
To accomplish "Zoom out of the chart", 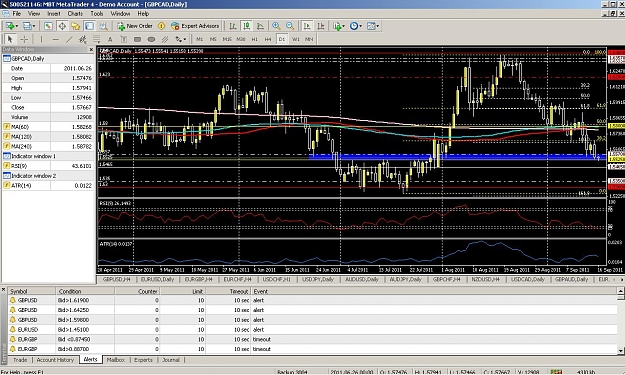I will tap(290, 26).
